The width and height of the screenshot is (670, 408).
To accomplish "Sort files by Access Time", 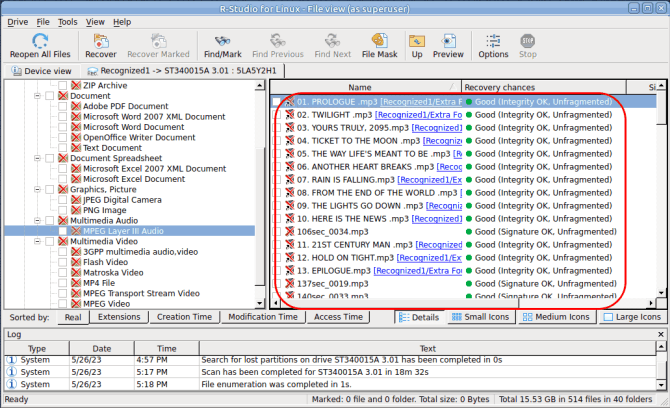I will [338, 317].
